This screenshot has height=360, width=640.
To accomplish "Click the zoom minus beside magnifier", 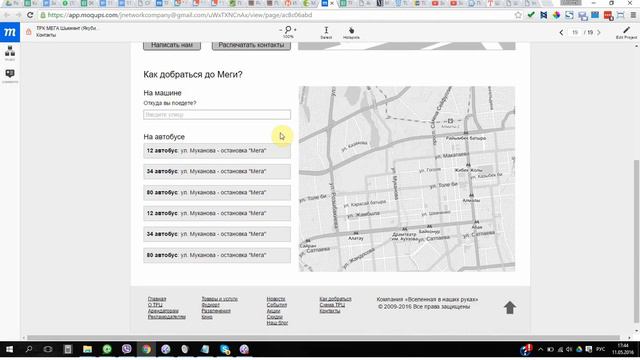I will pyautogui.click(x=280, y=30).
